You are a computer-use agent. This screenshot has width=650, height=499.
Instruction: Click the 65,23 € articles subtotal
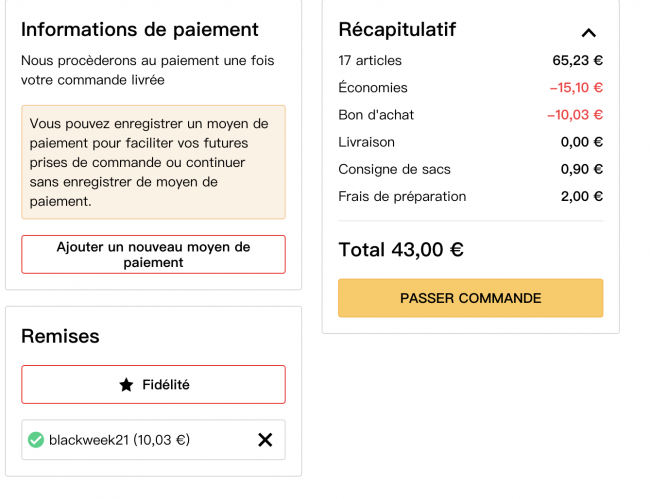577,61
